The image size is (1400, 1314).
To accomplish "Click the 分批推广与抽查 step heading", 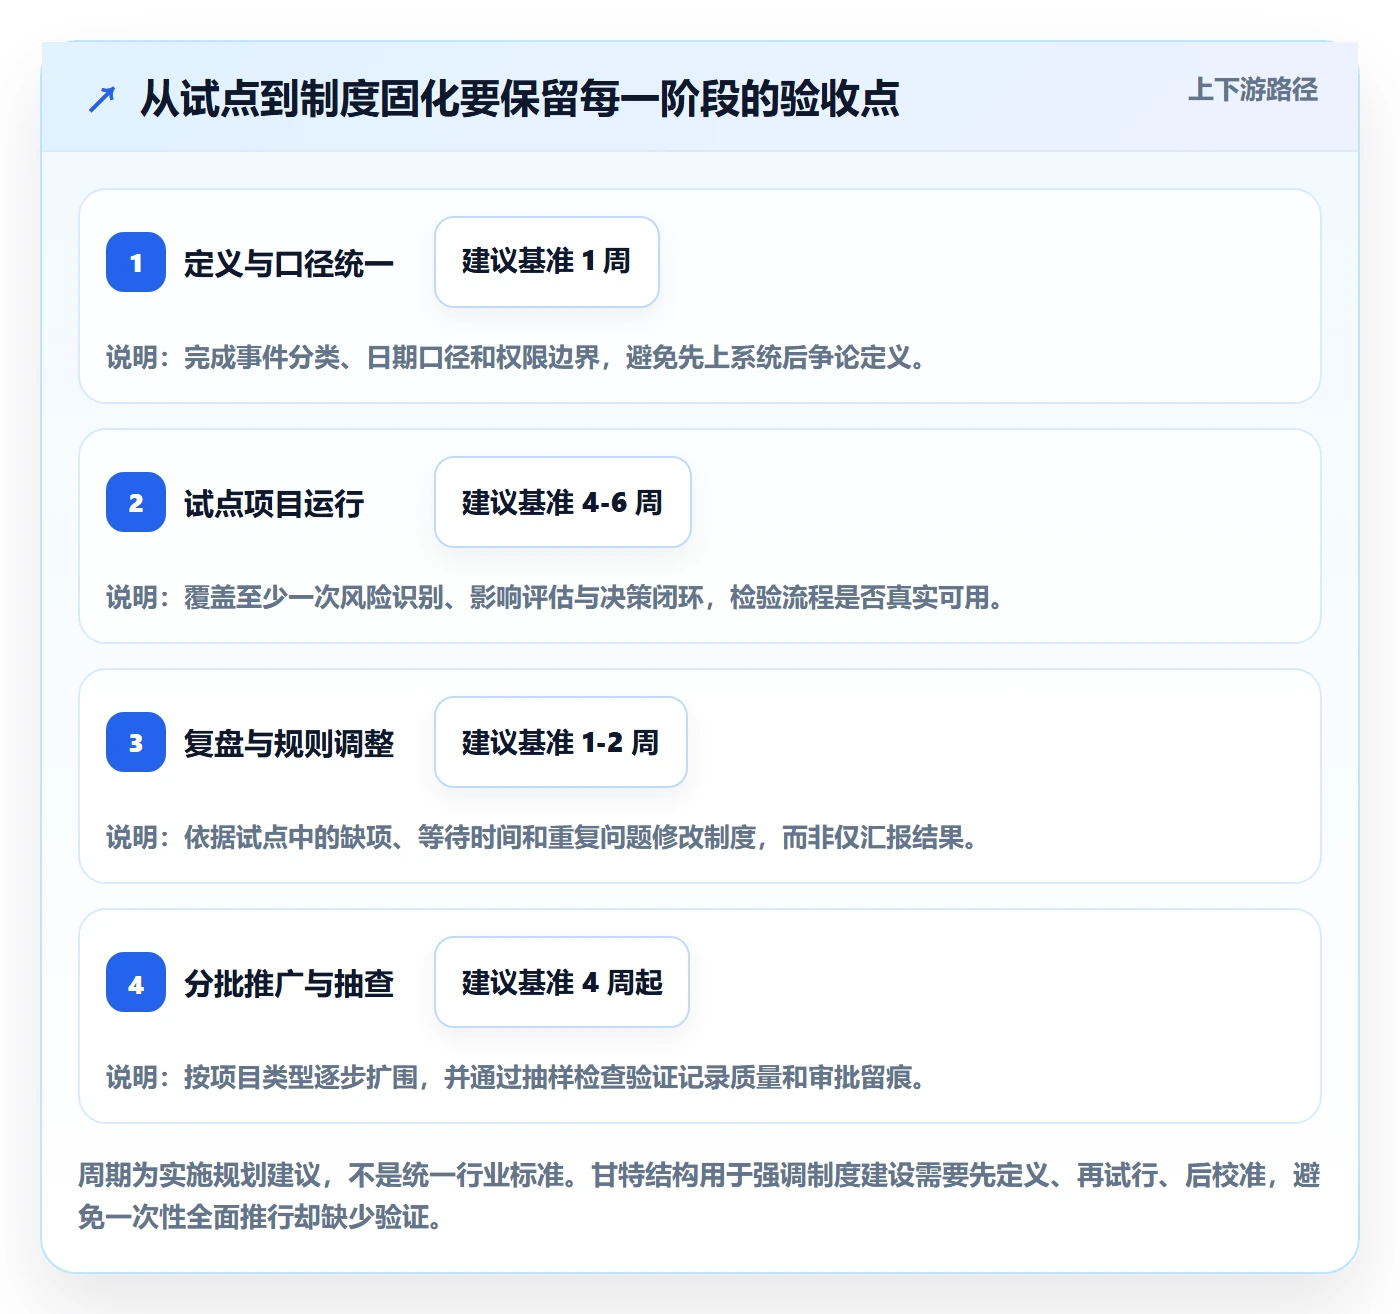I will [289, 983].
